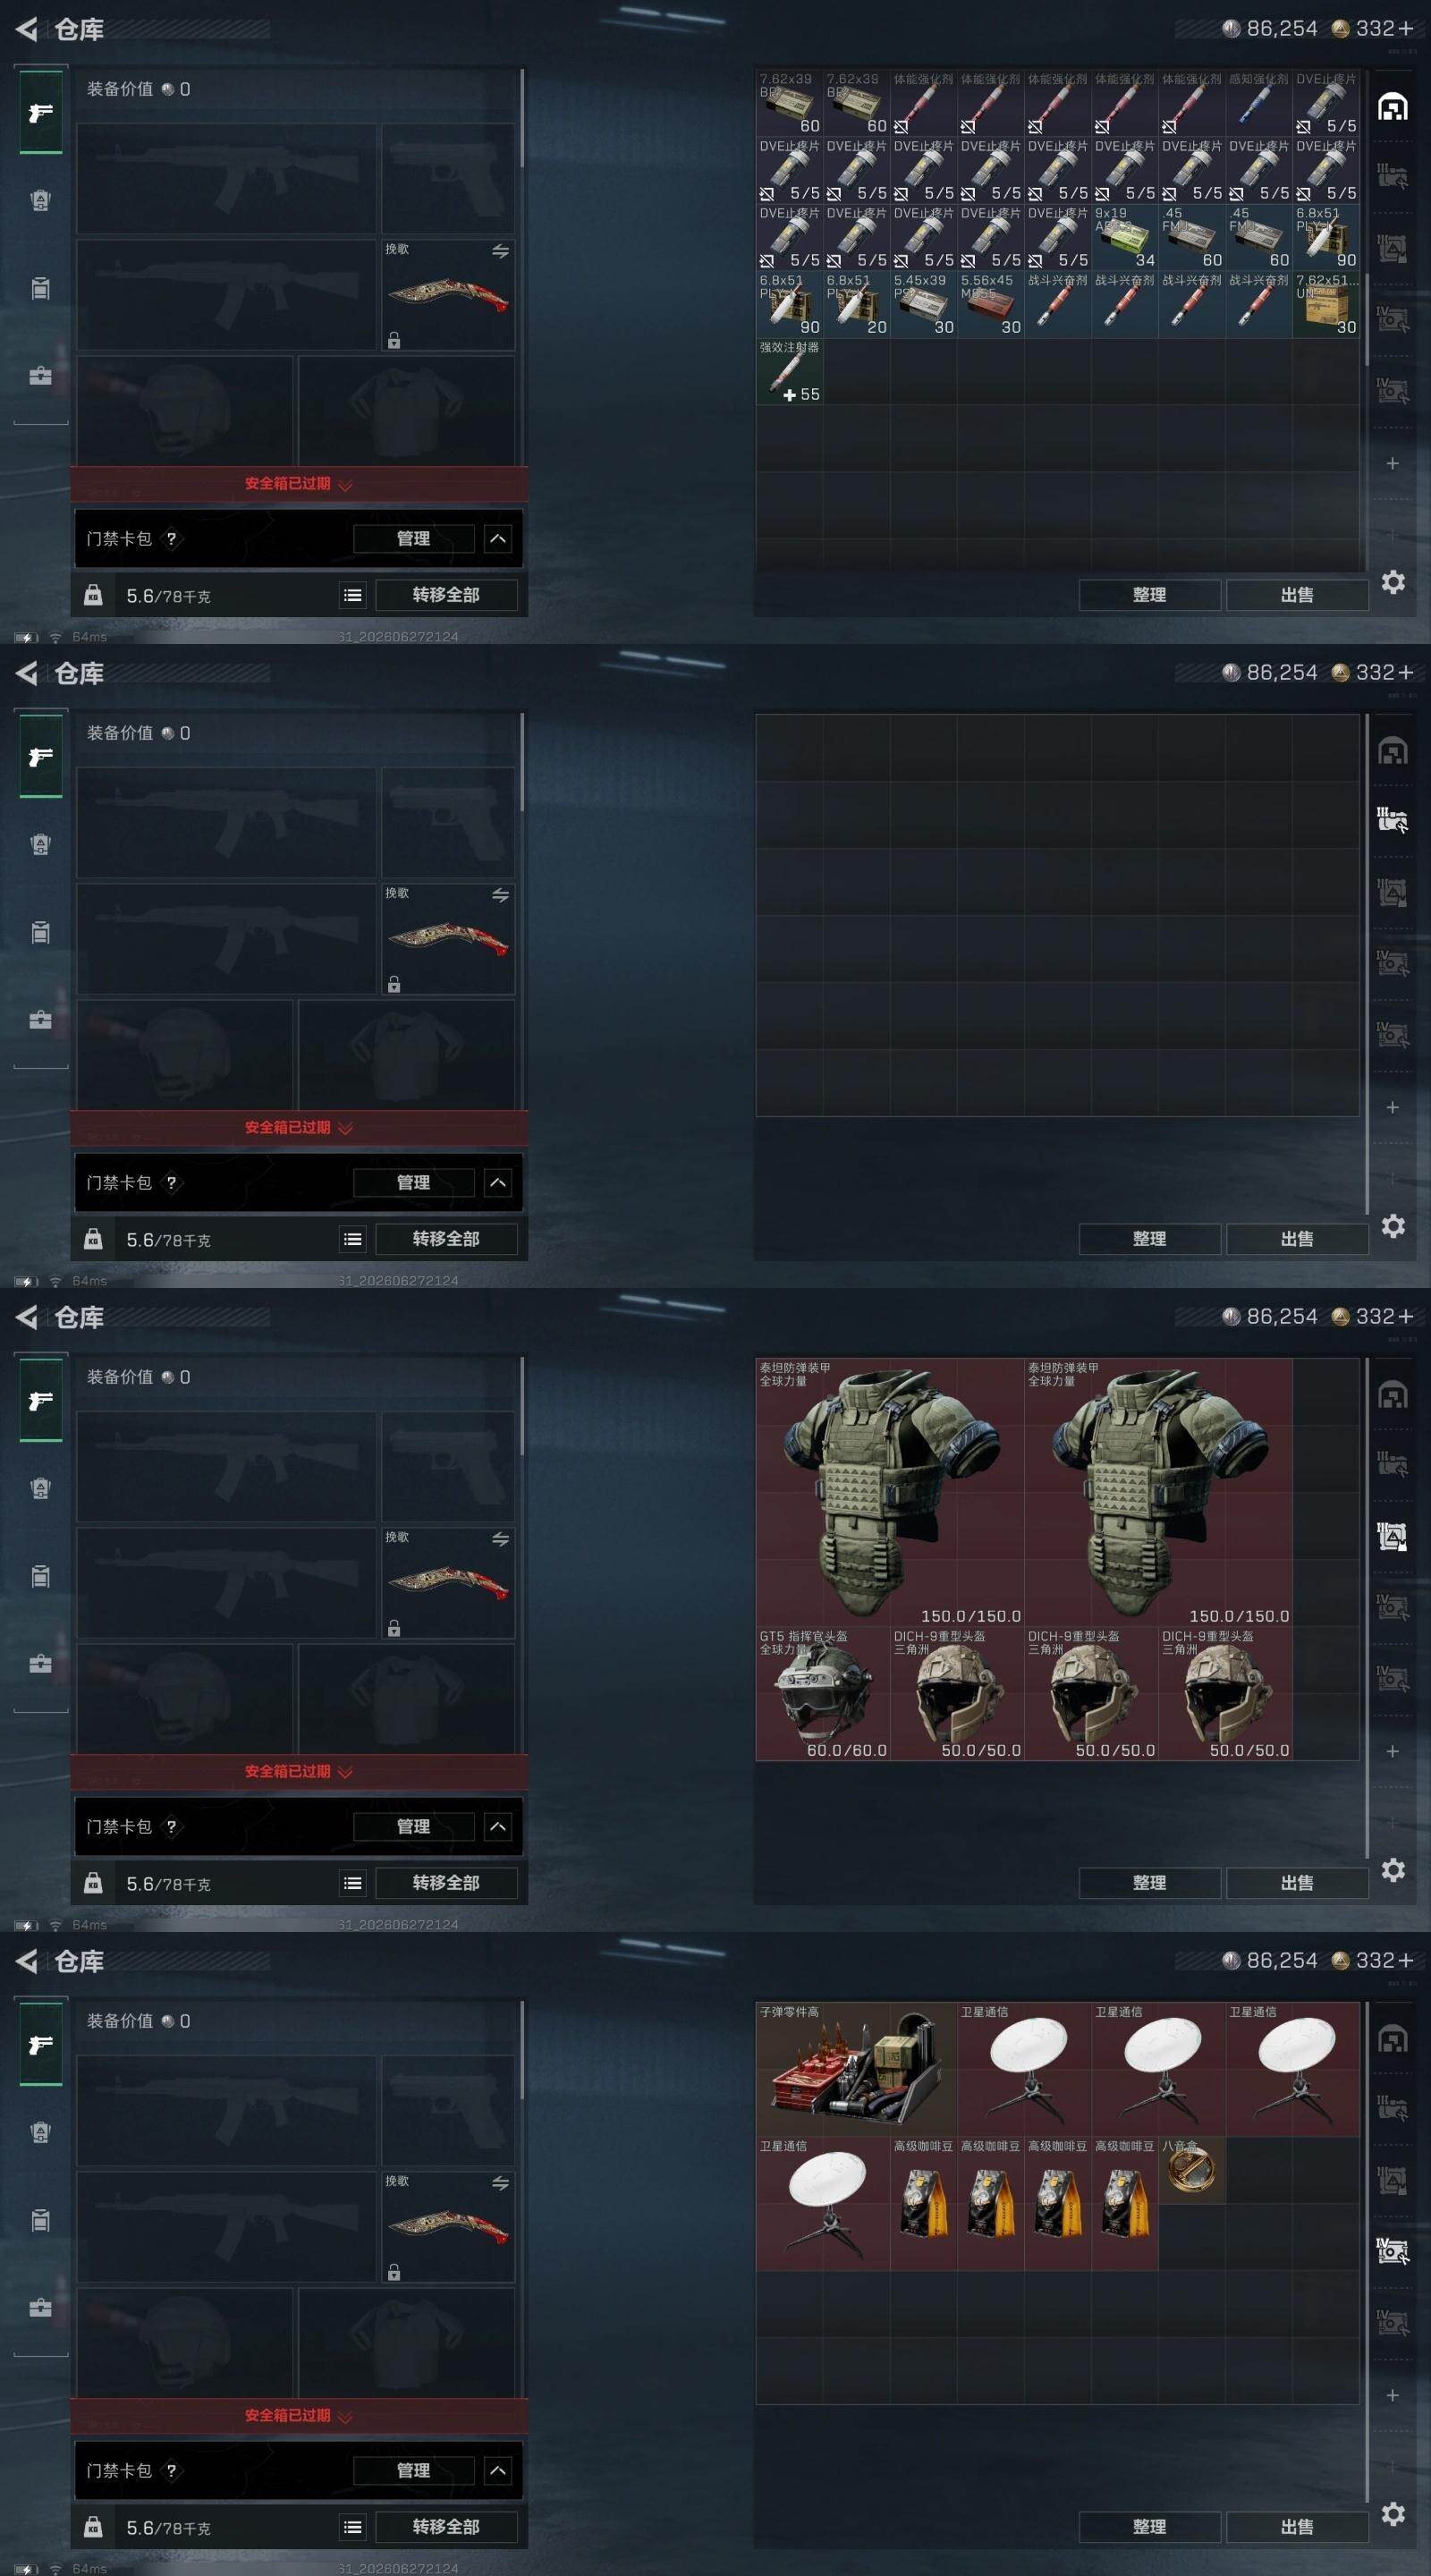Expand 安全箱已过期 chevron on empty-storage screen
This screenshot has width=1431, height=2576.
pos(345,1129)
